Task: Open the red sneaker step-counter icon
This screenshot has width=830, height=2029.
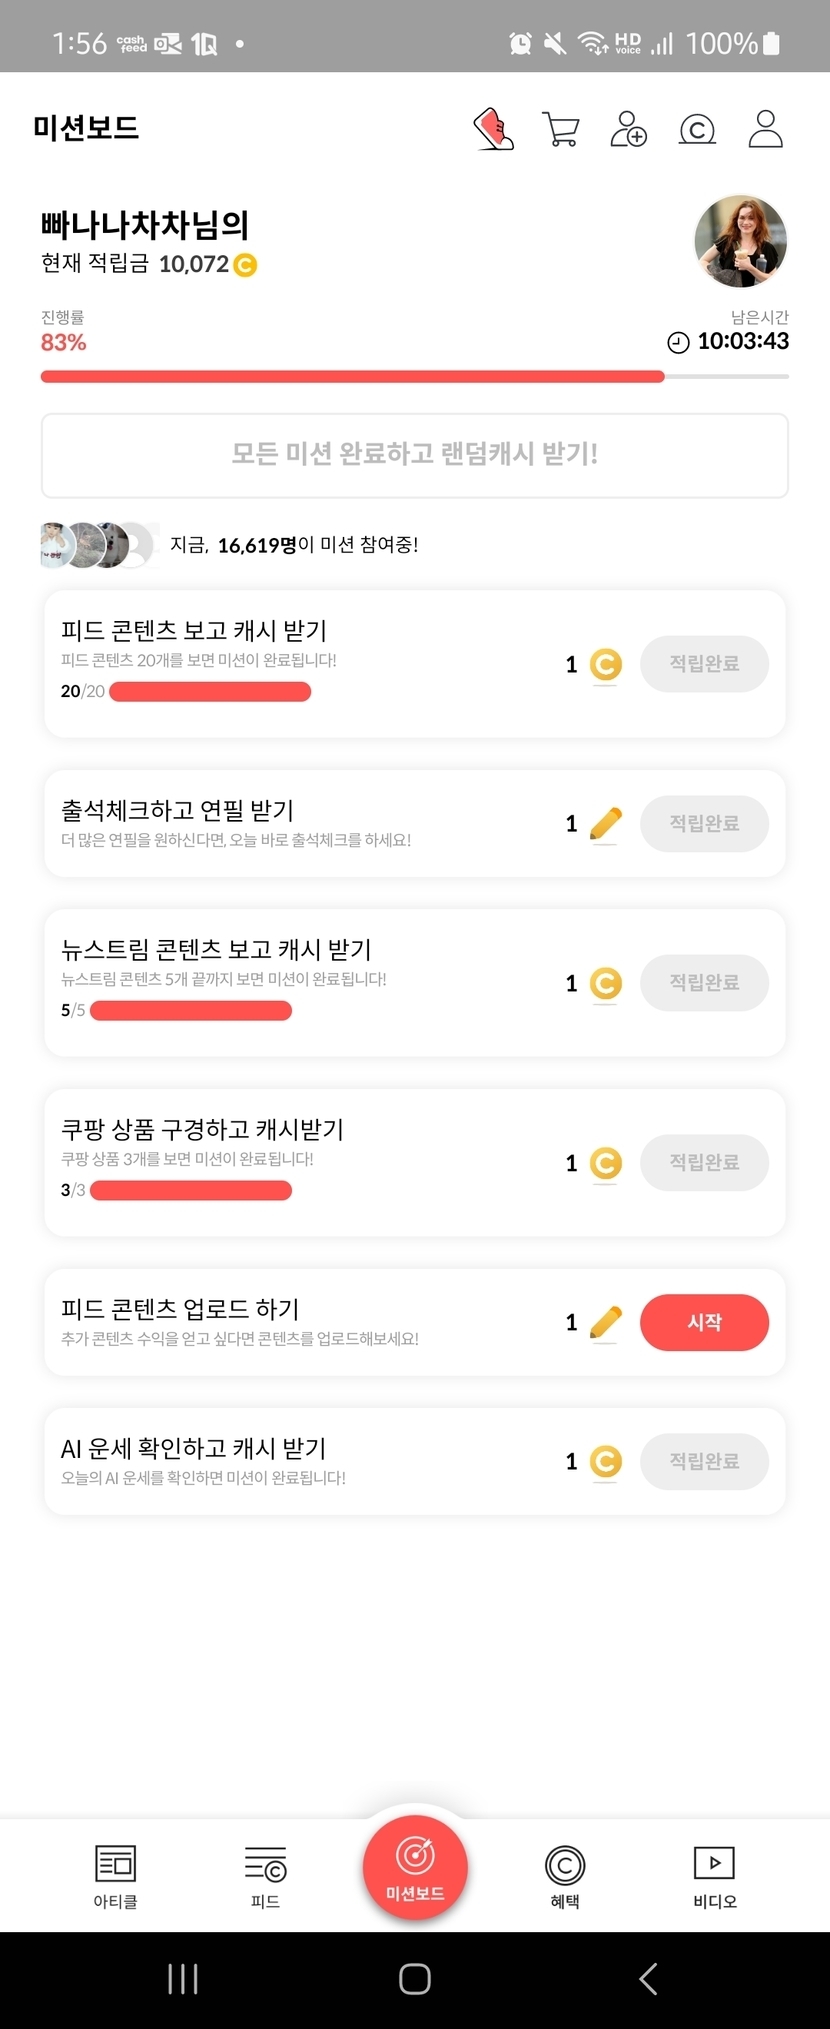Action: [493, 129]
